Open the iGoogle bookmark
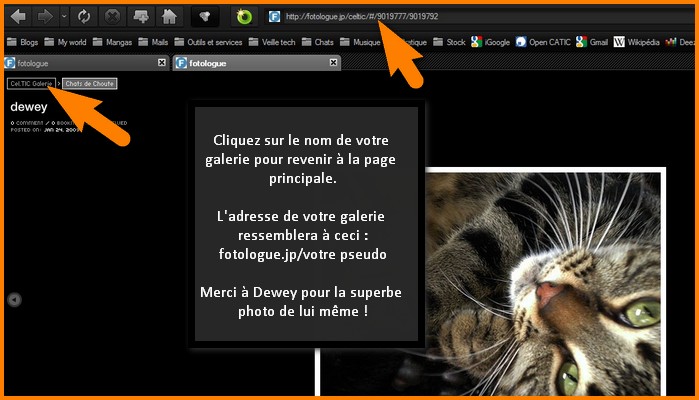 (x=490, y=42)
